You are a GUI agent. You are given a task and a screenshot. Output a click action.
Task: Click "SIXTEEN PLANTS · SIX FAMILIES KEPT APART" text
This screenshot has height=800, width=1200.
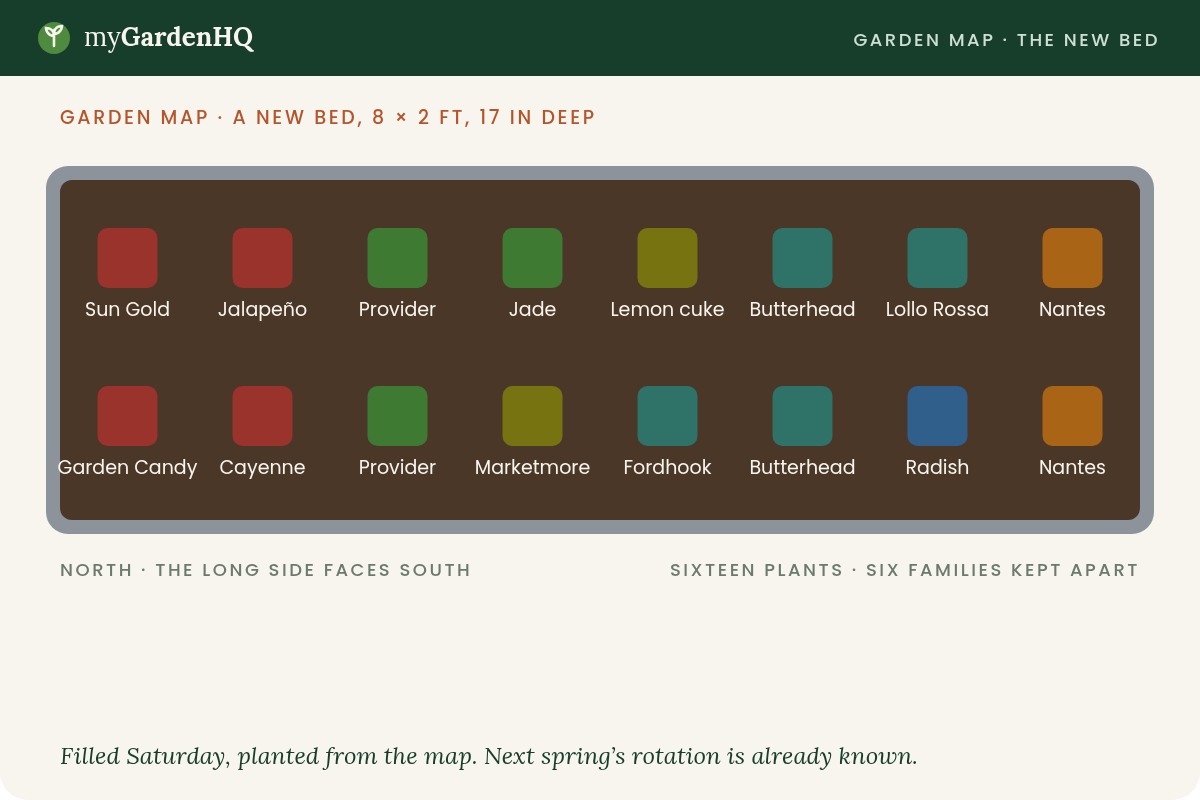click(904, 570)
